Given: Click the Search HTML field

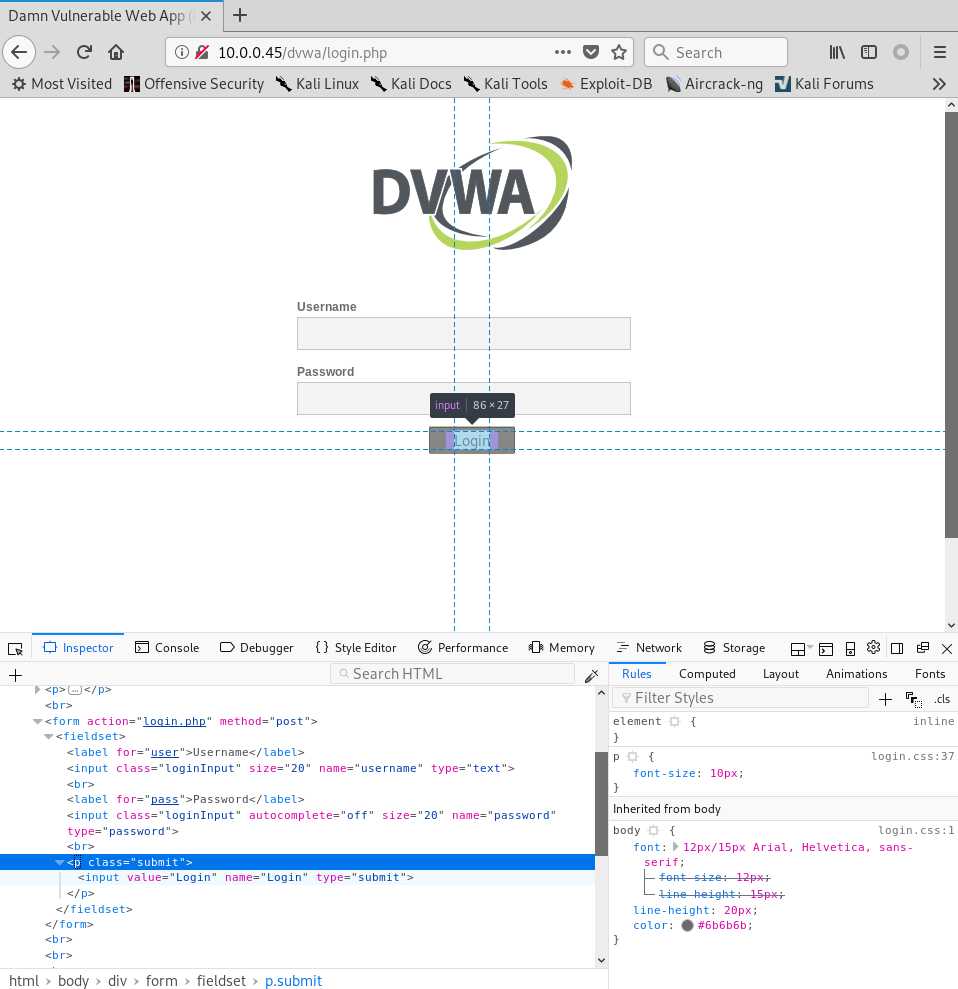Looking at the screenshot, I should click(452, 674).
